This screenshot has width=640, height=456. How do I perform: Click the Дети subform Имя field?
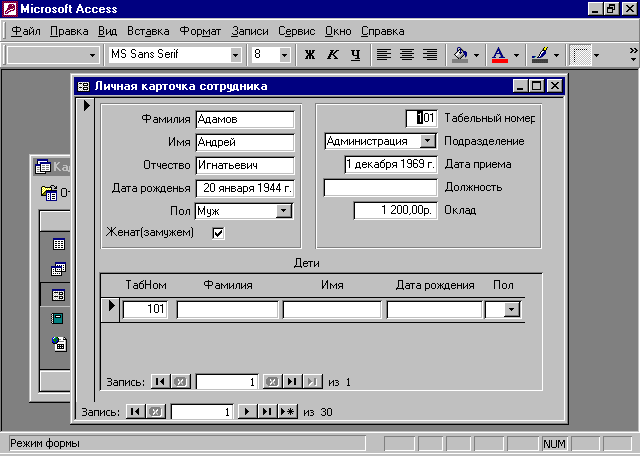pos(332,309)
